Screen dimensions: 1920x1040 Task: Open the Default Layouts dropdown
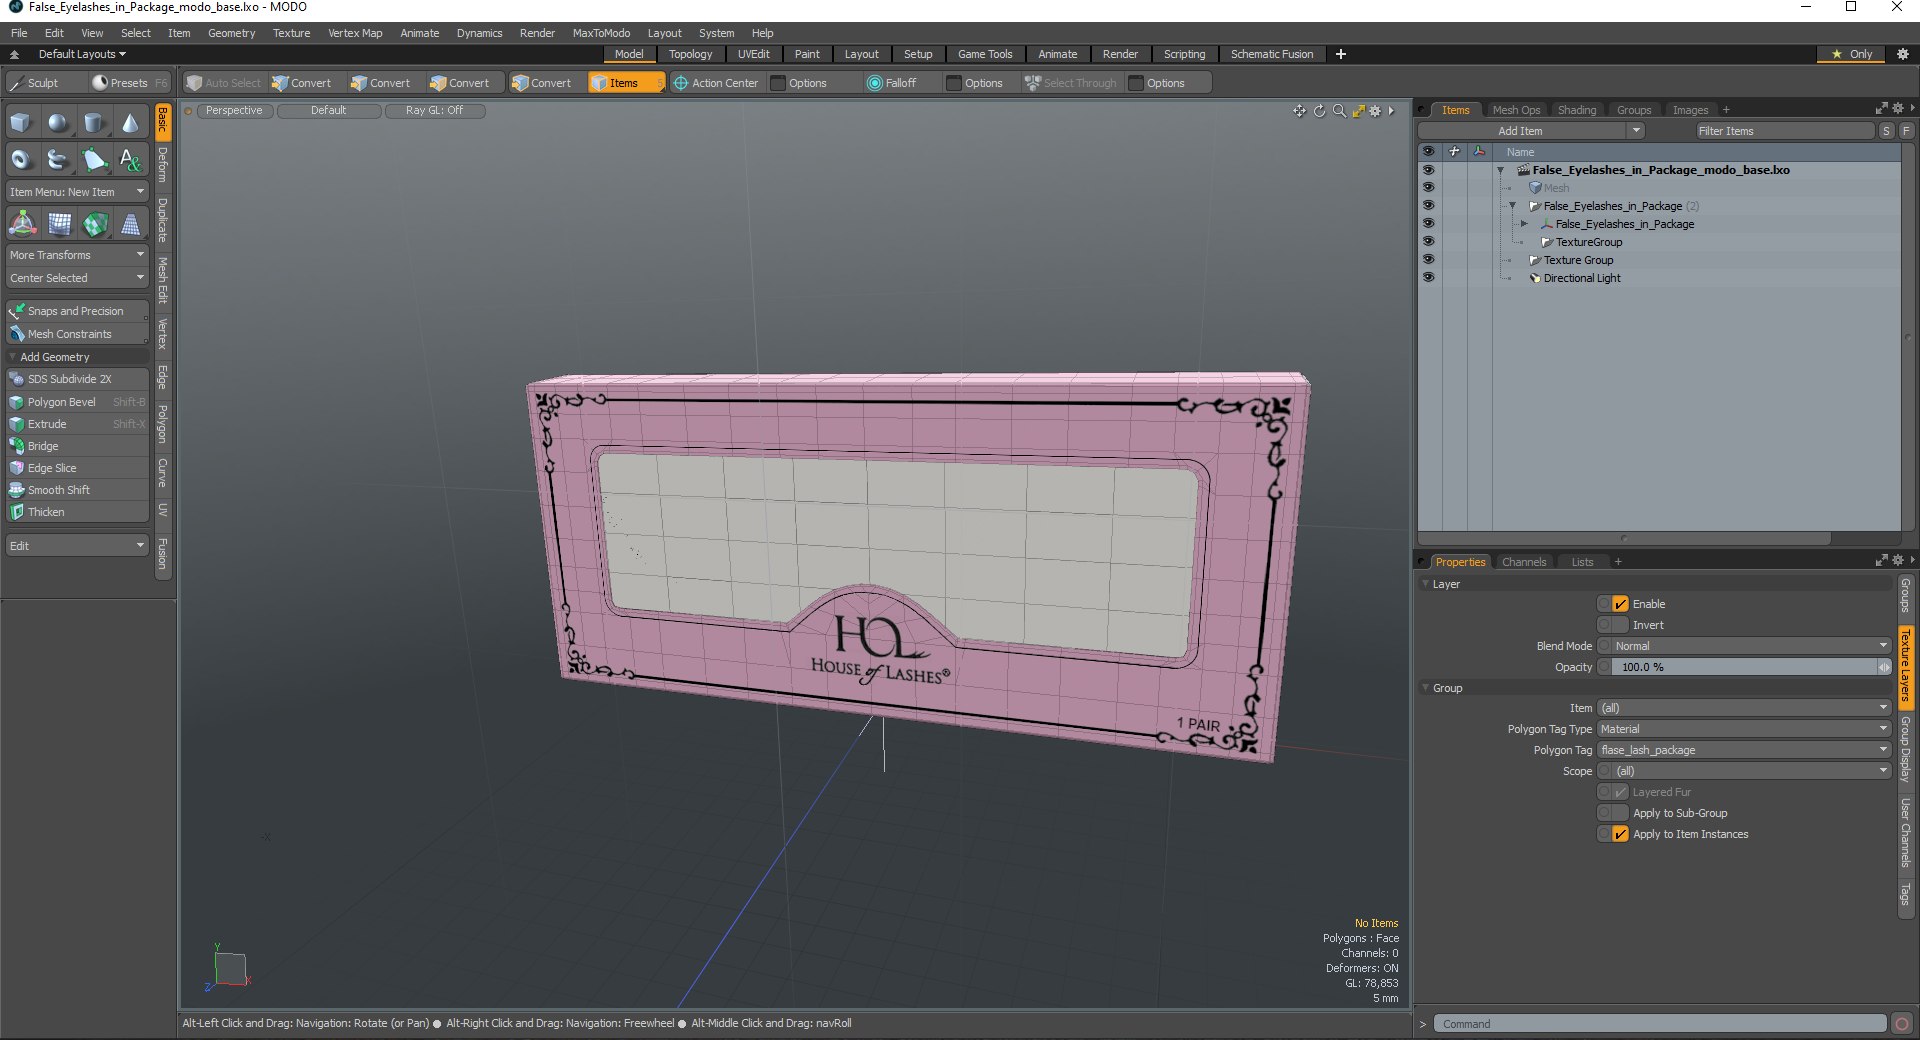82,54
